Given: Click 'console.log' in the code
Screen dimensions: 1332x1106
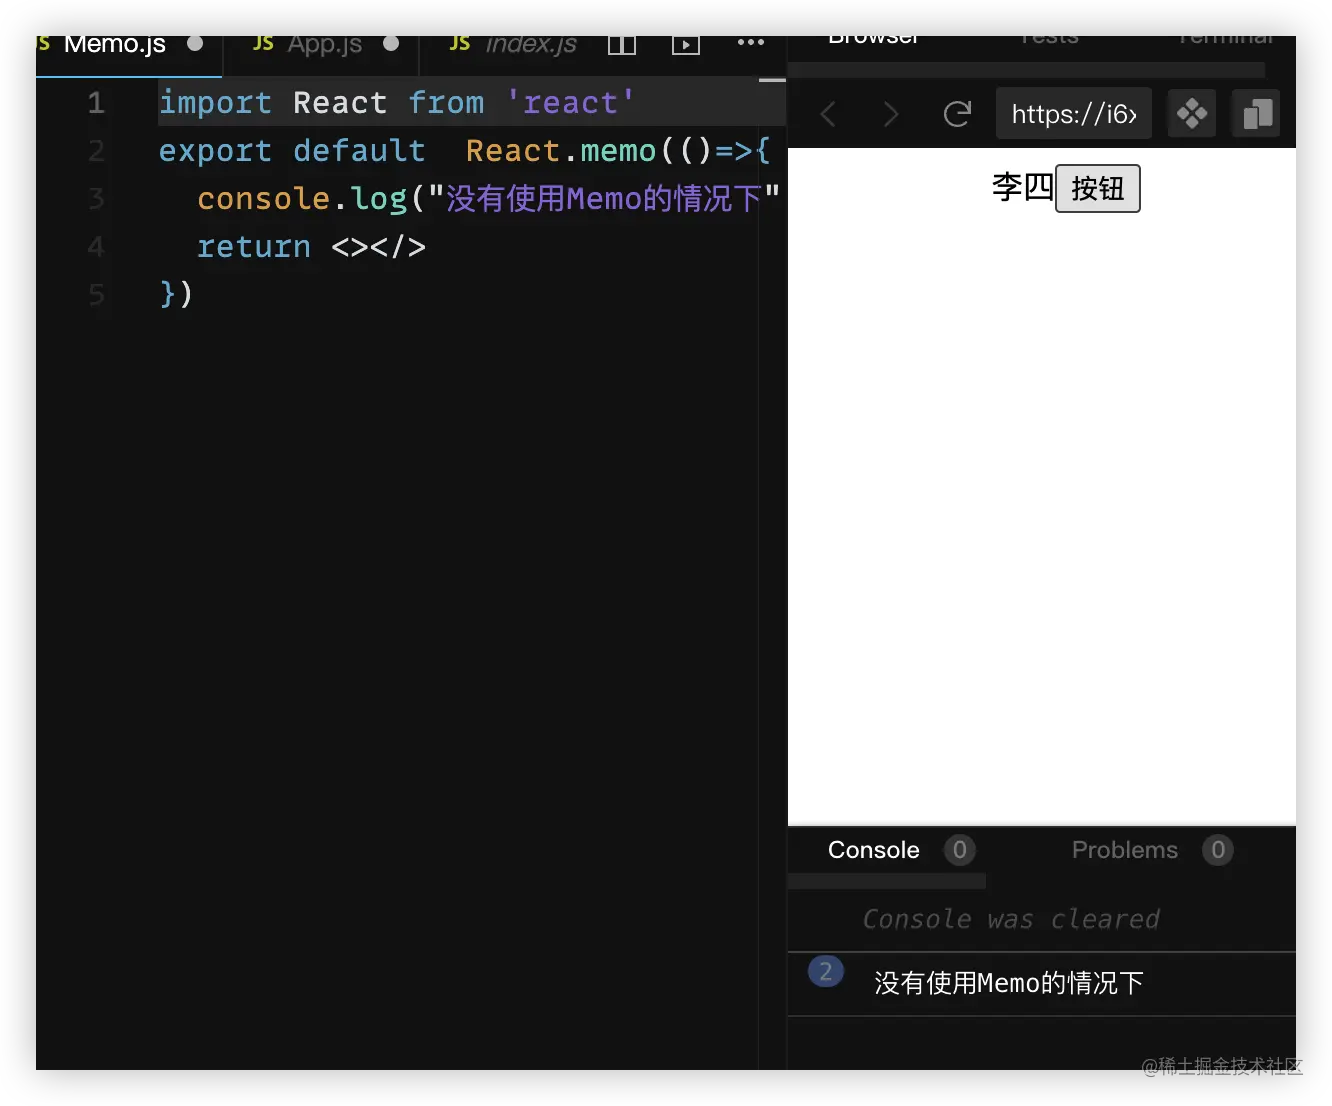Looking at the screenshot, I should [302, 199].
